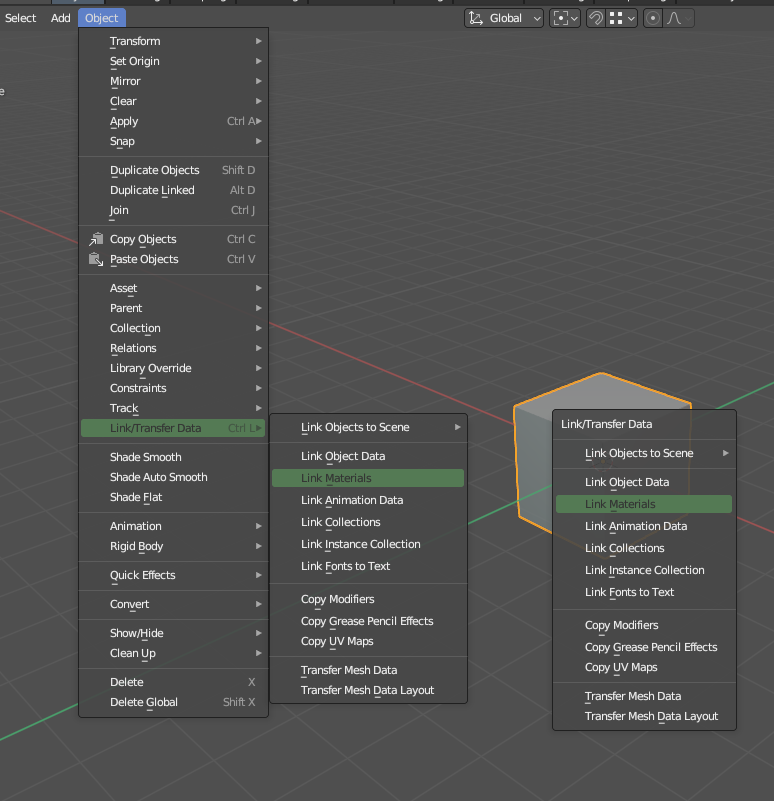
Task: Choose Shade Smooth
Action: pyautogui.click(x=173, y=457)
